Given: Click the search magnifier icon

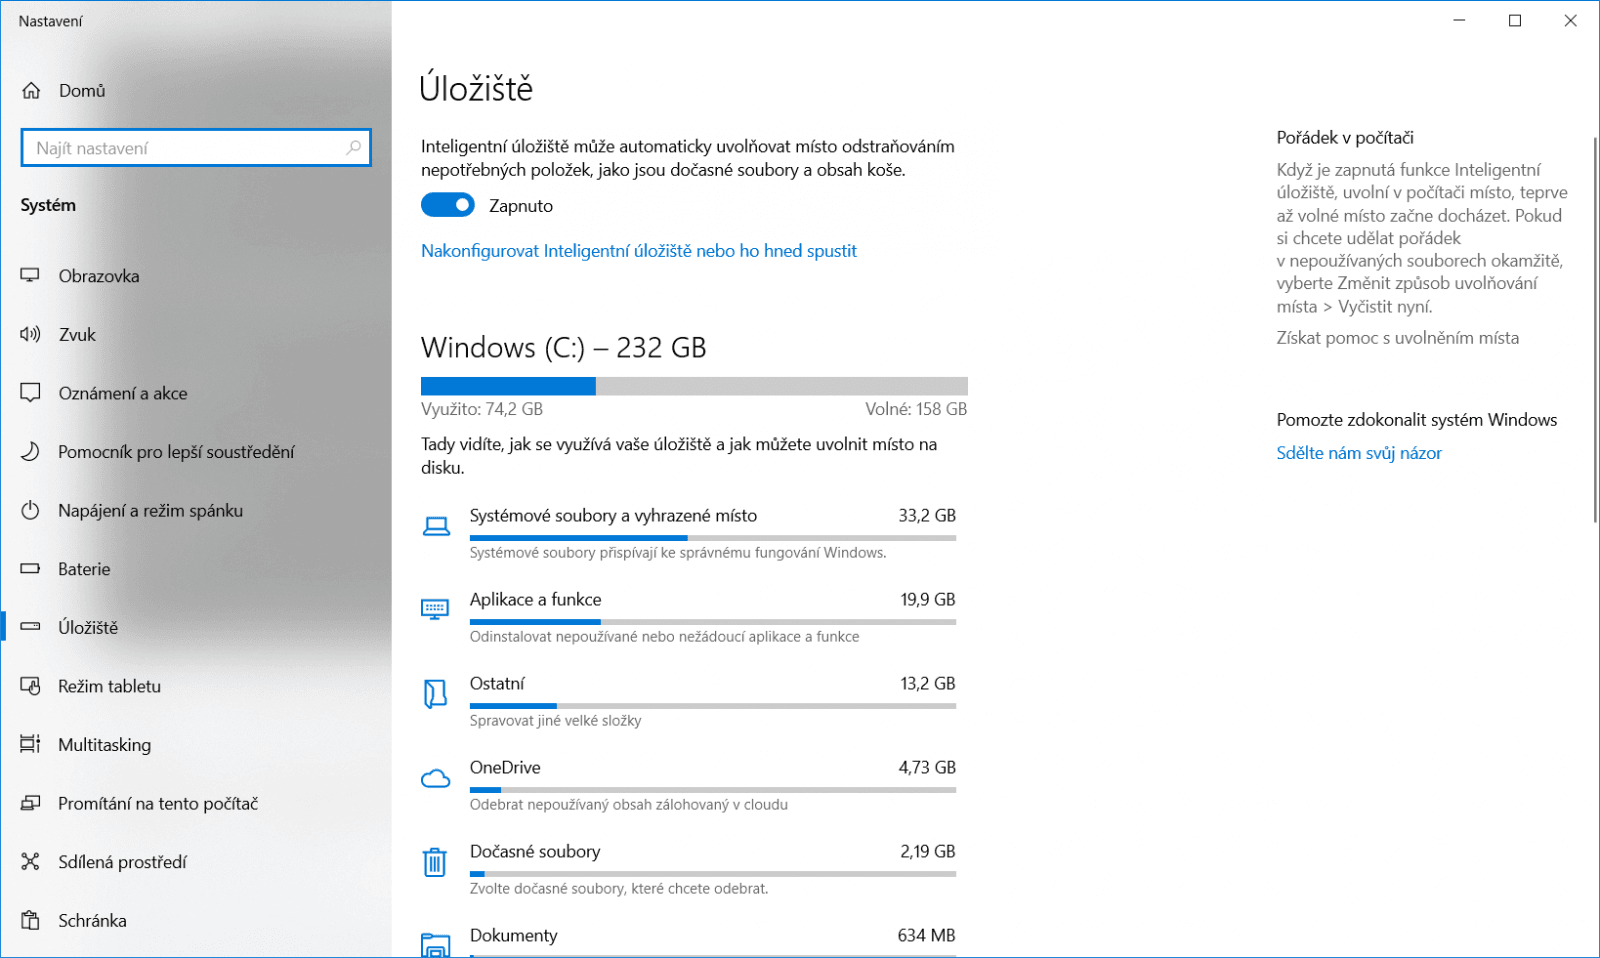Looking at the screenshot, I should pos(353,148).
